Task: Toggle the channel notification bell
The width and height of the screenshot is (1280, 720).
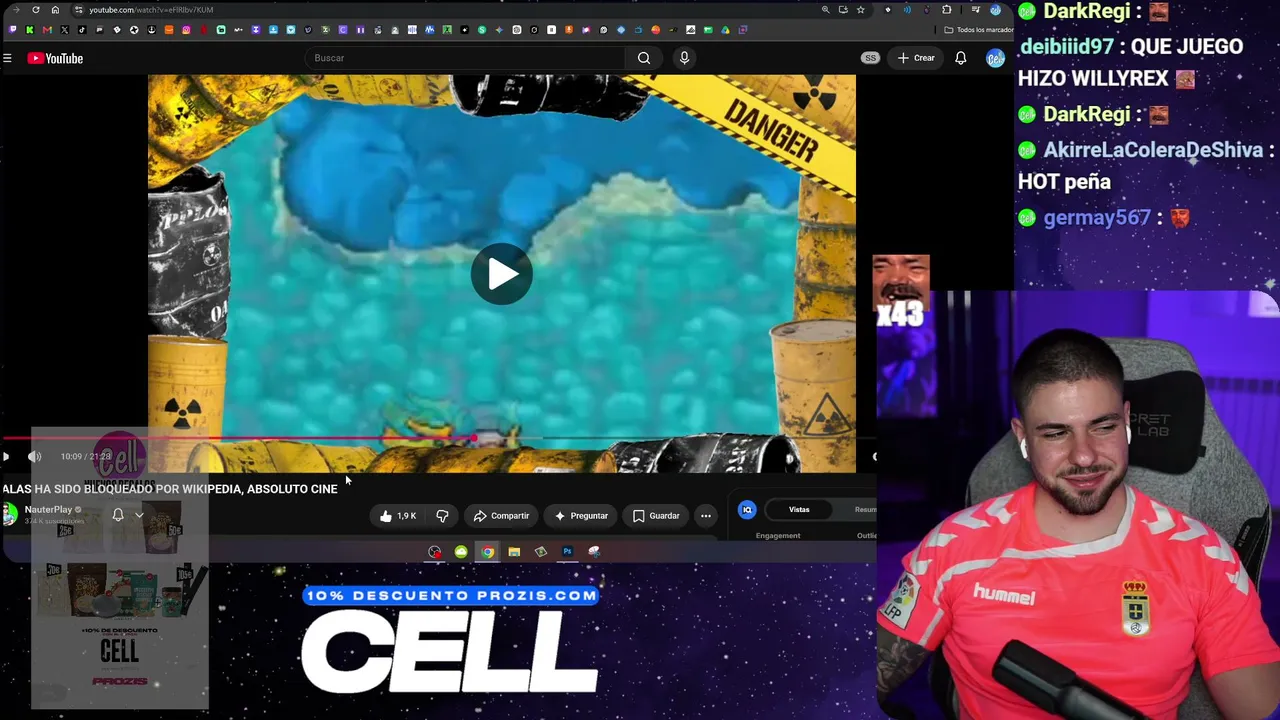Action: click(x=118, y=515)
